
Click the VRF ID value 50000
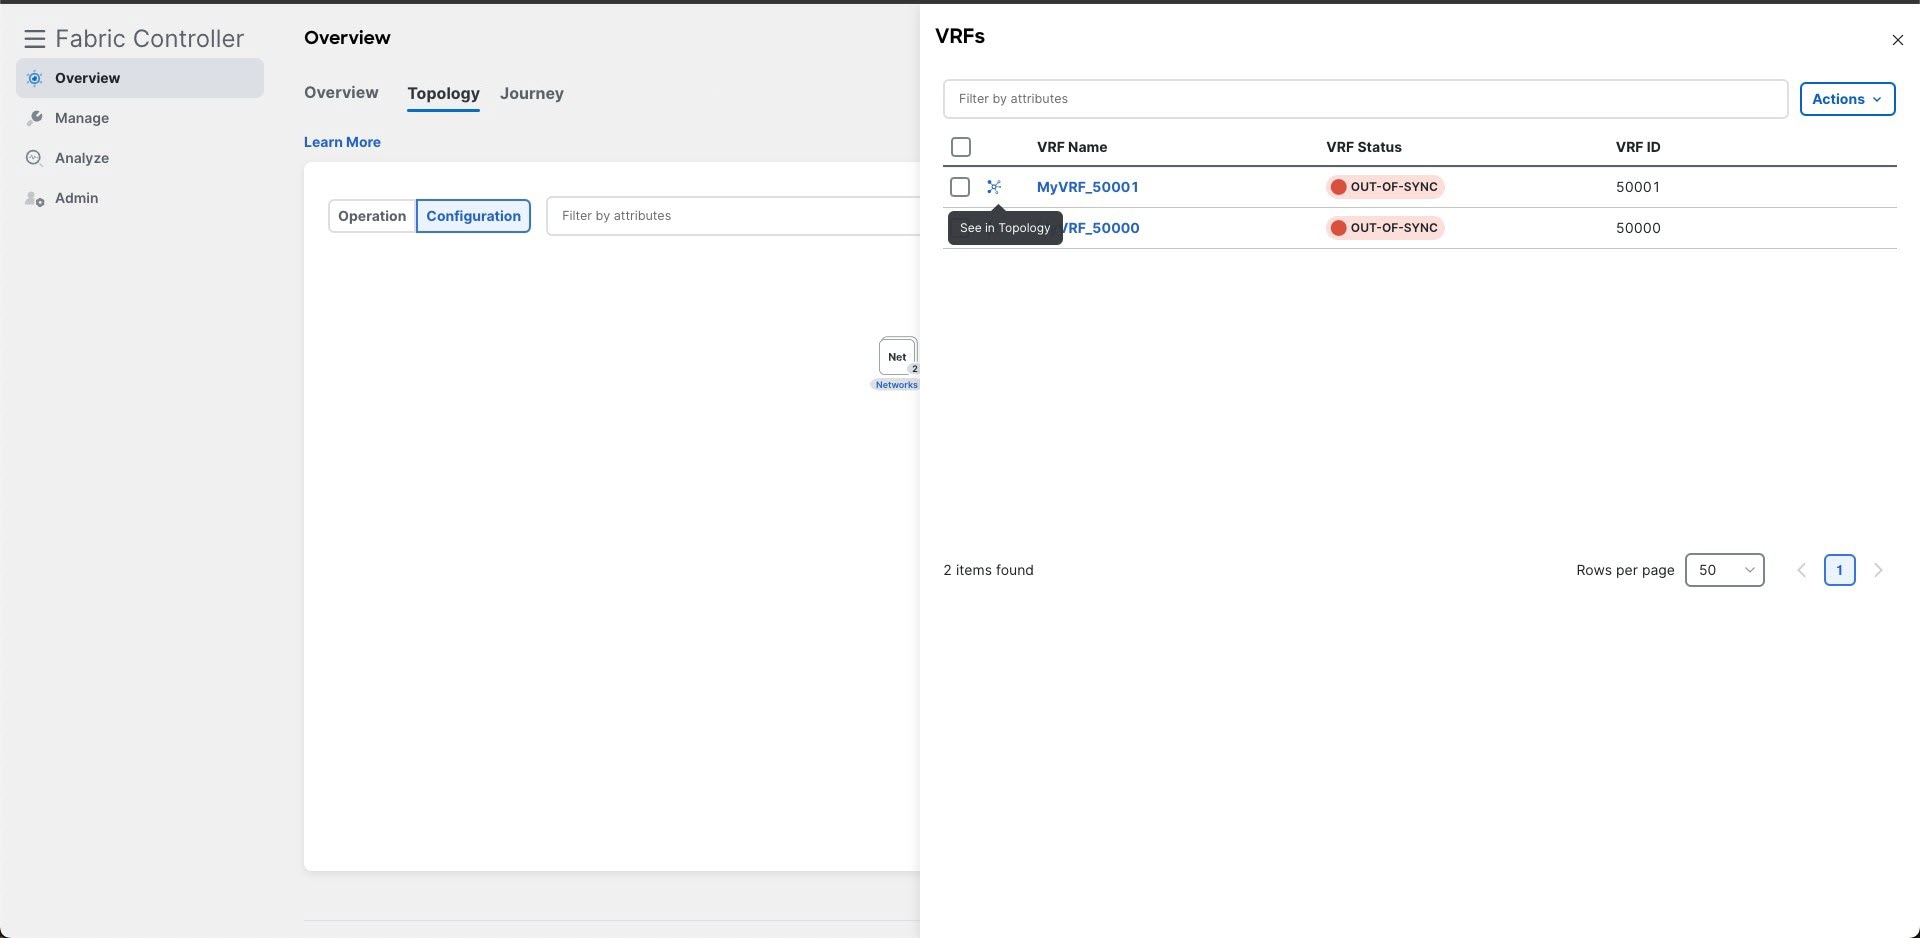pyautogui.click(x=1638, y=228)
